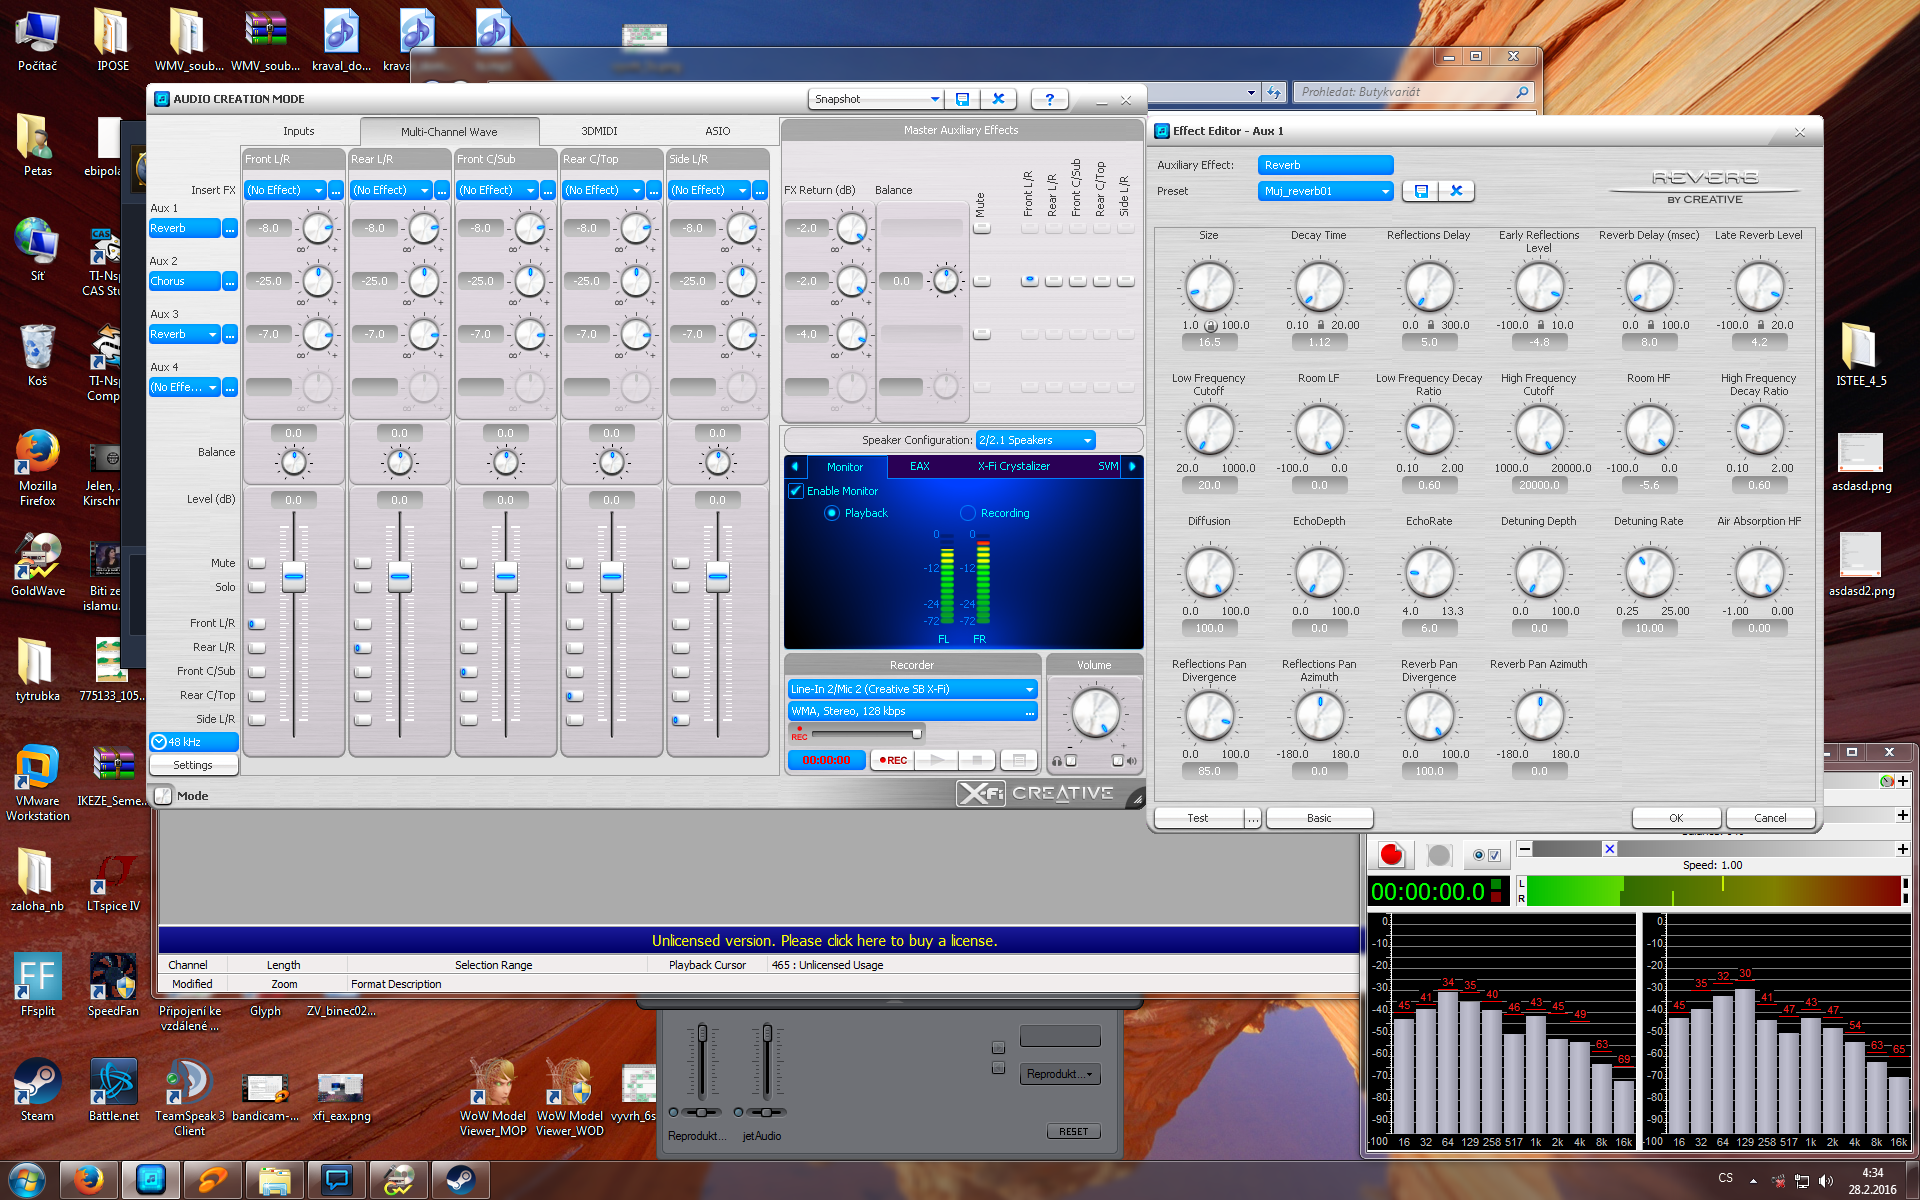Delete the current snapshot with X icon
1920x1200 pixels.
(998, 99)
